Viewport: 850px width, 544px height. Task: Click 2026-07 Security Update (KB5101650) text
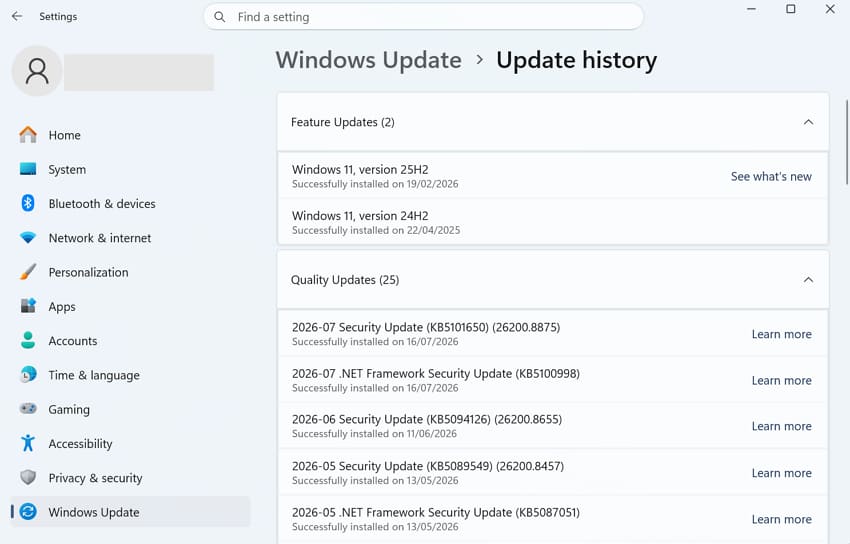tap(426, 327)
